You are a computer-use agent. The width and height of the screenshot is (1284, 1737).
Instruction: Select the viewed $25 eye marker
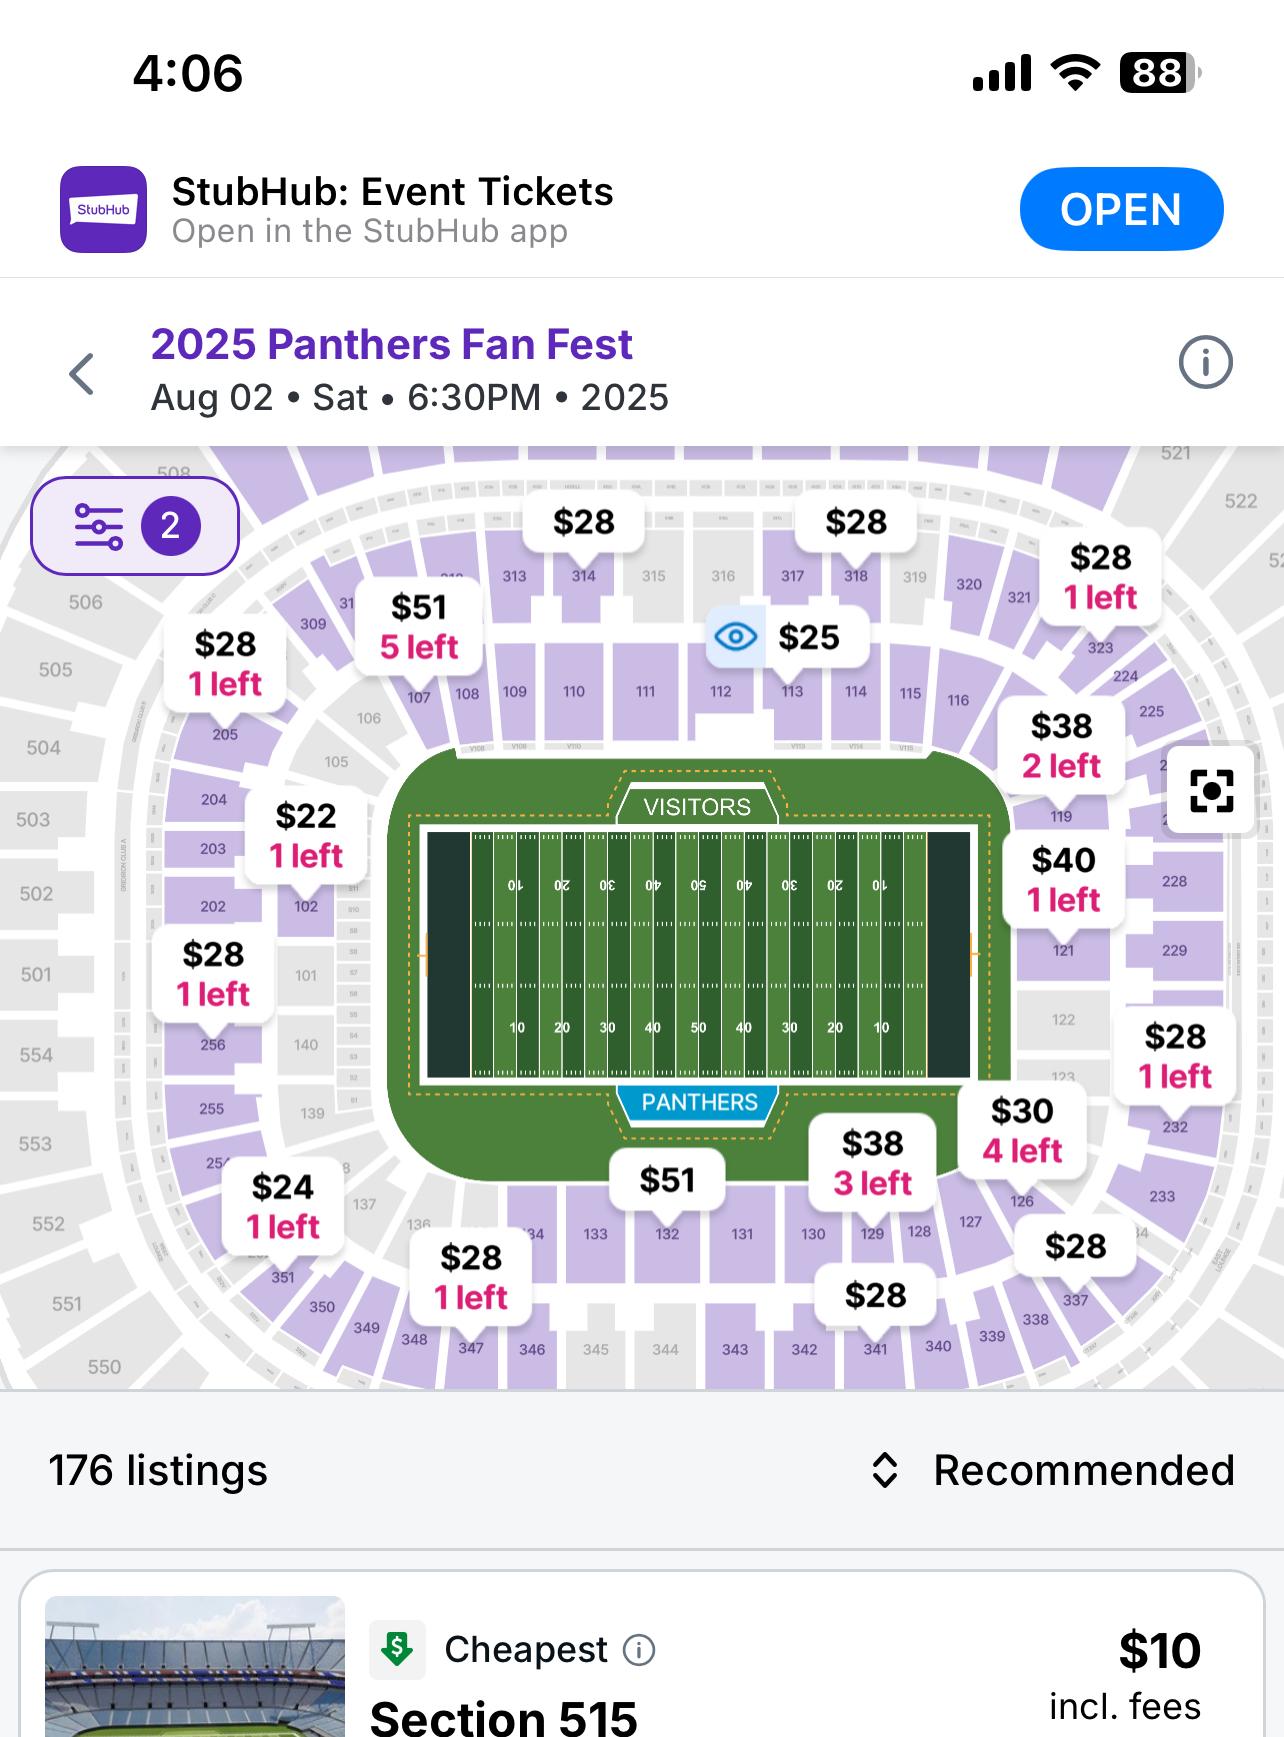click(787, 637)
